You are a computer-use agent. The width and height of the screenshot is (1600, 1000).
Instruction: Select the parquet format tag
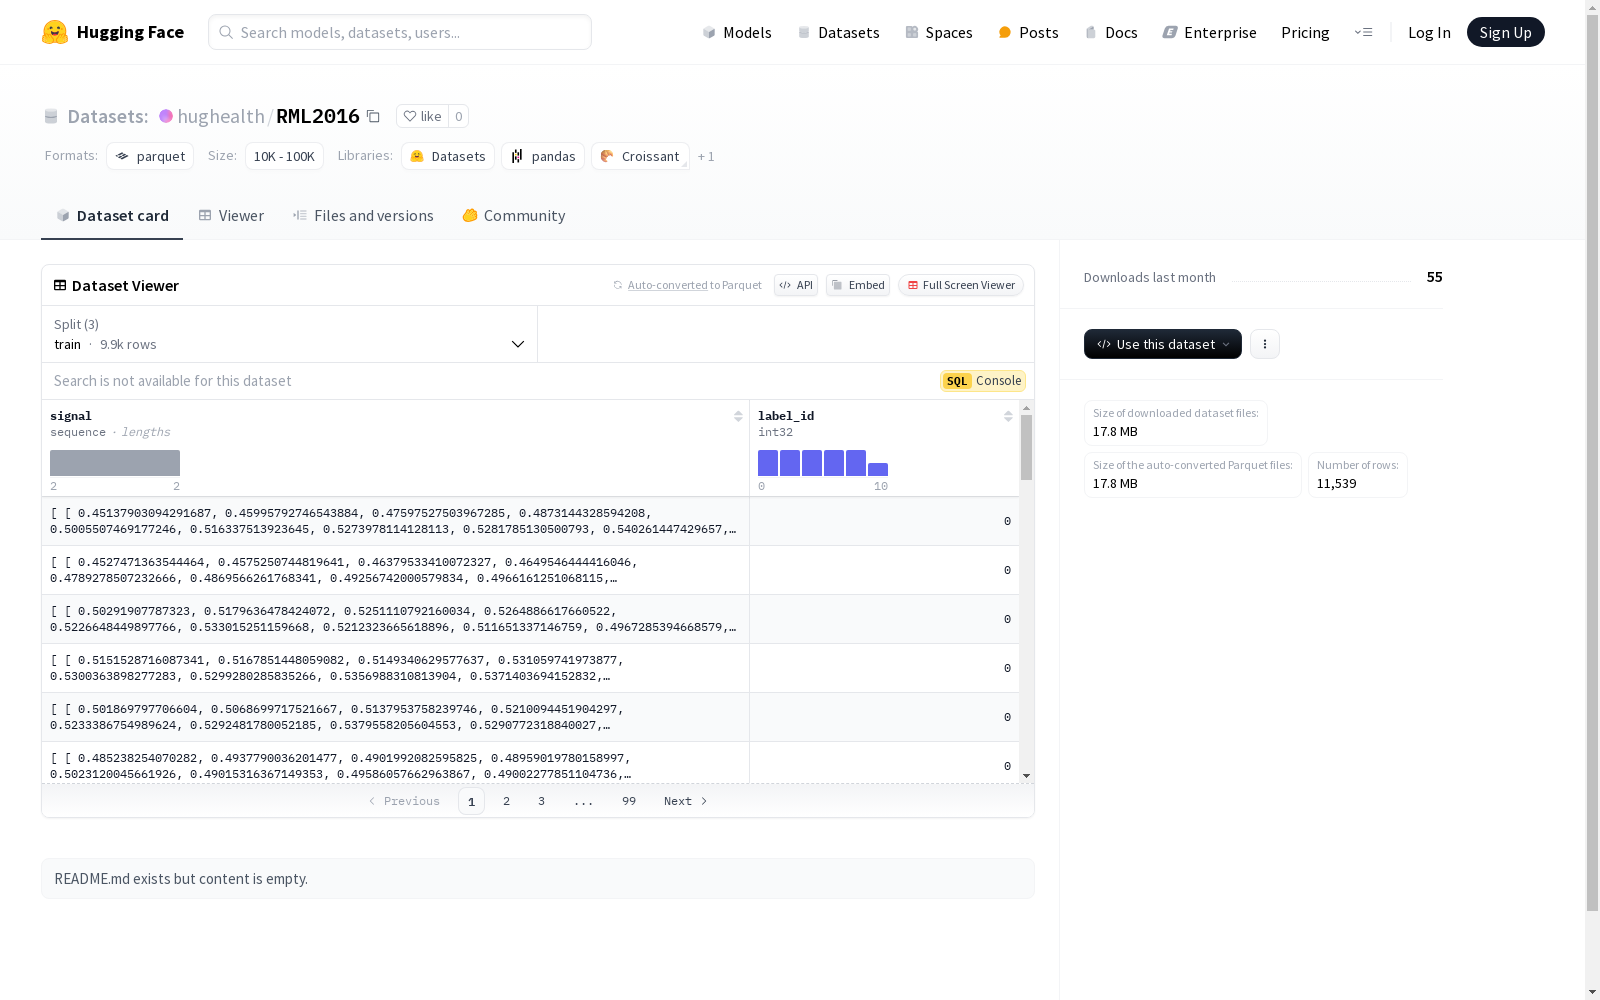150,156
